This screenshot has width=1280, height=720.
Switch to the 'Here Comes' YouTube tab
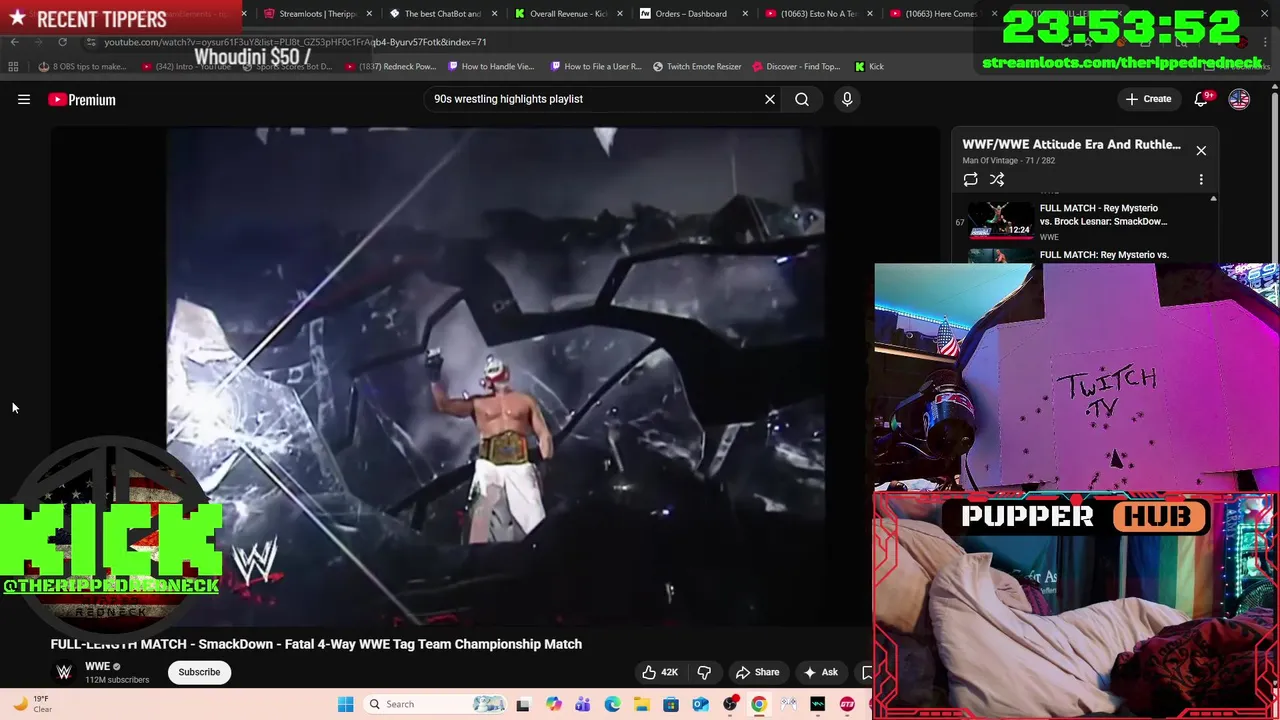coord(942,14)
